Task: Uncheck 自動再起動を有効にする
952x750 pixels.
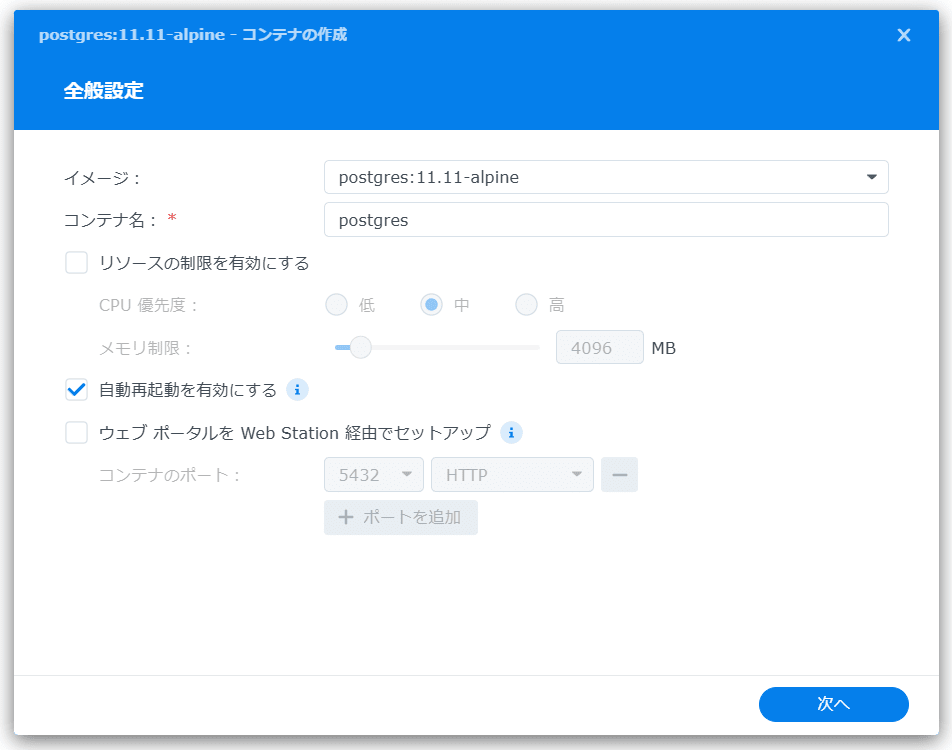Action: (76, 390)
